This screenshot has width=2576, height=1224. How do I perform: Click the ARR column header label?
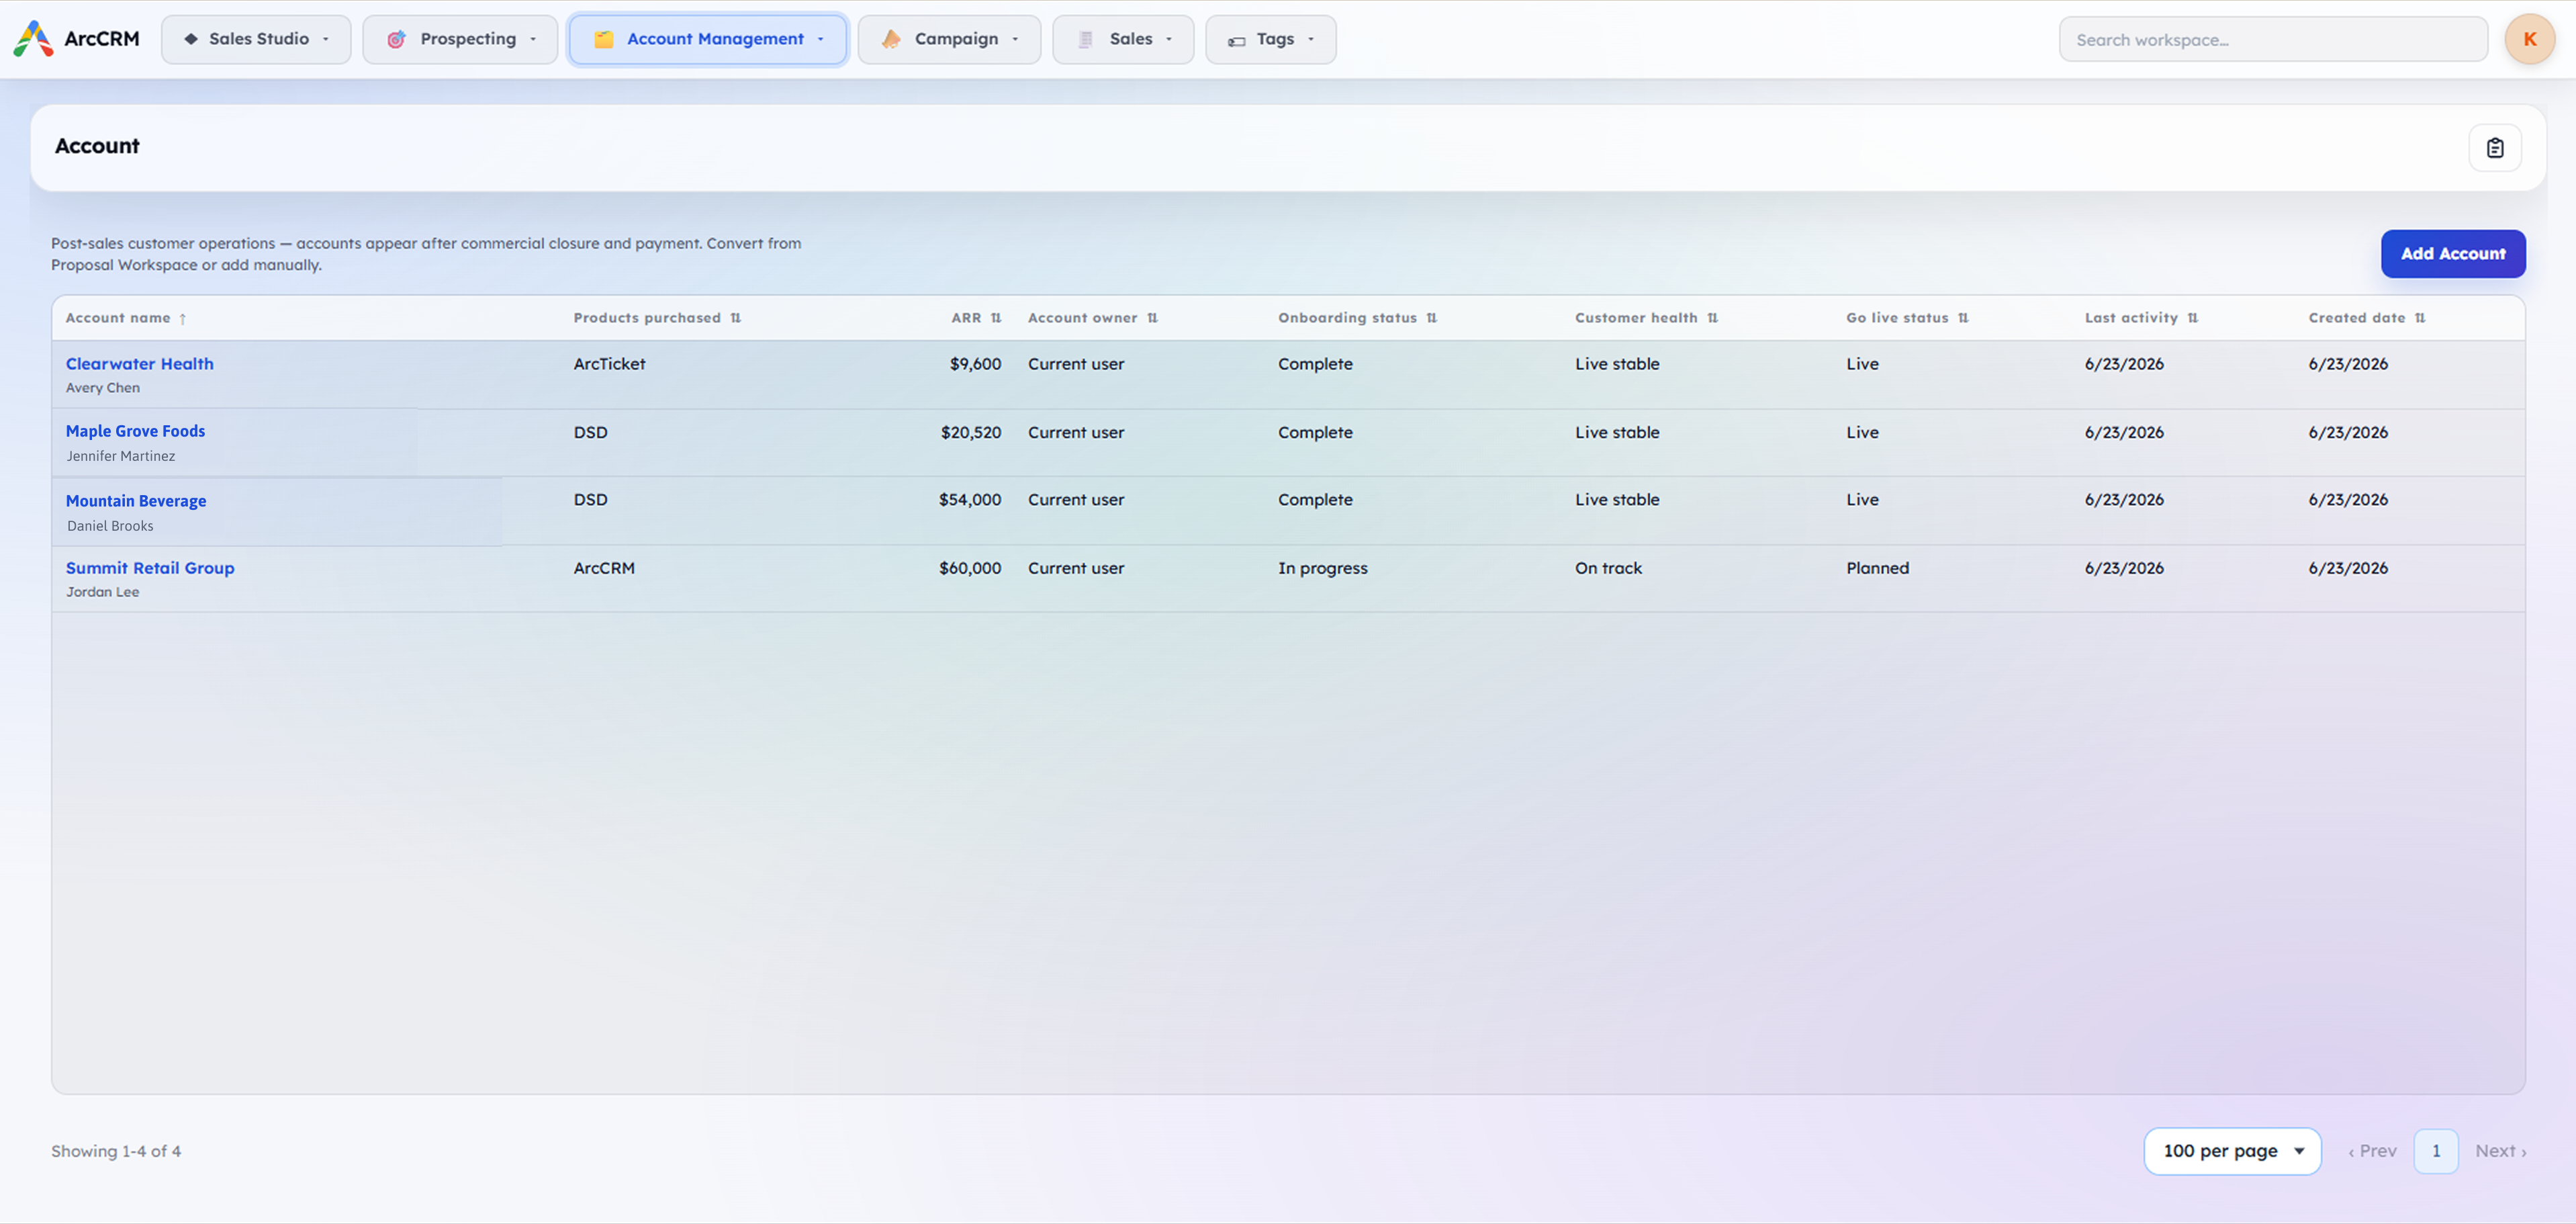click(966, 318)
